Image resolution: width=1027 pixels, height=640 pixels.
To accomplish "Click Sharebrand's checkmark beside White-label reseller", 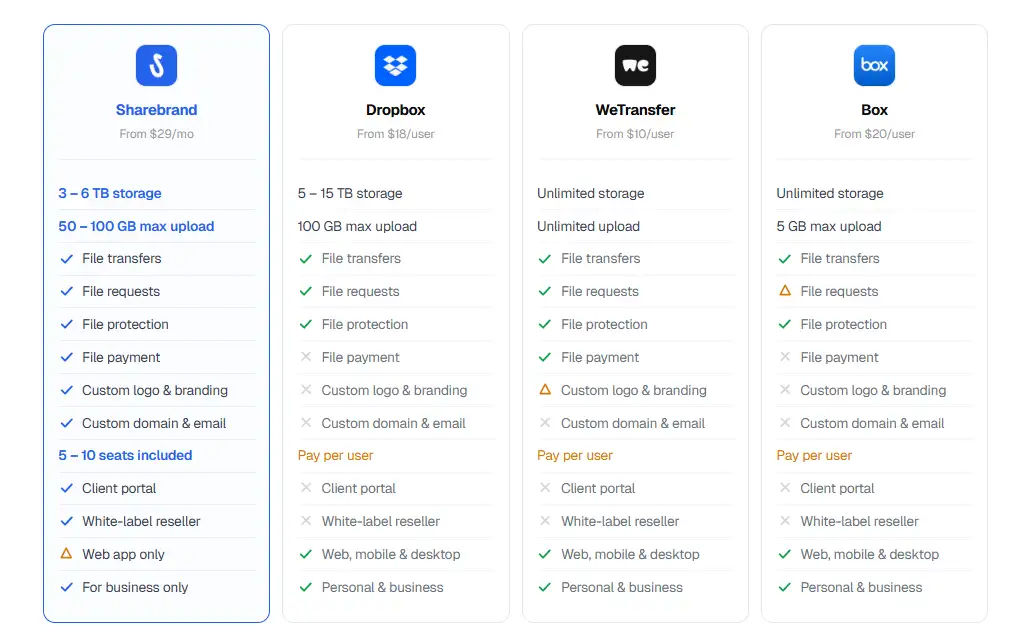I will (x=67, y=521).
